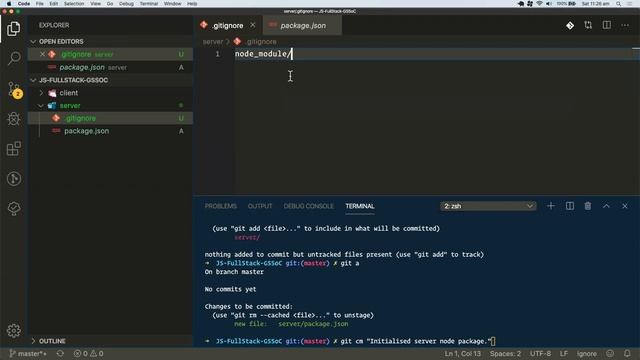Collapse the server folder
The image size is (640, 360).
41,106
